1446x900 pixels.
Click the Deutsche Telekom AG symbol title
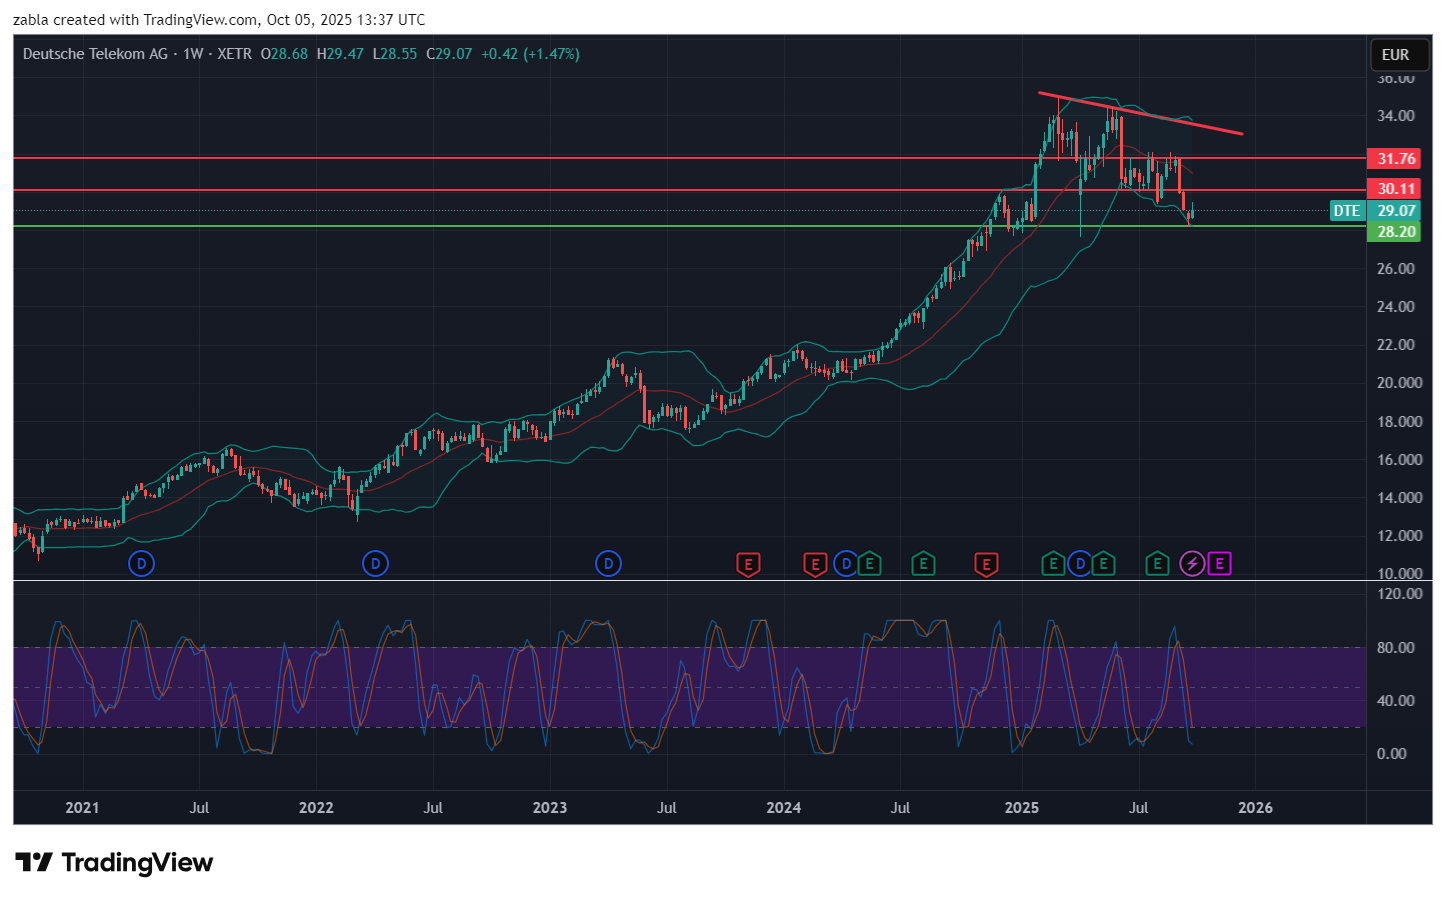click(95, 54)
